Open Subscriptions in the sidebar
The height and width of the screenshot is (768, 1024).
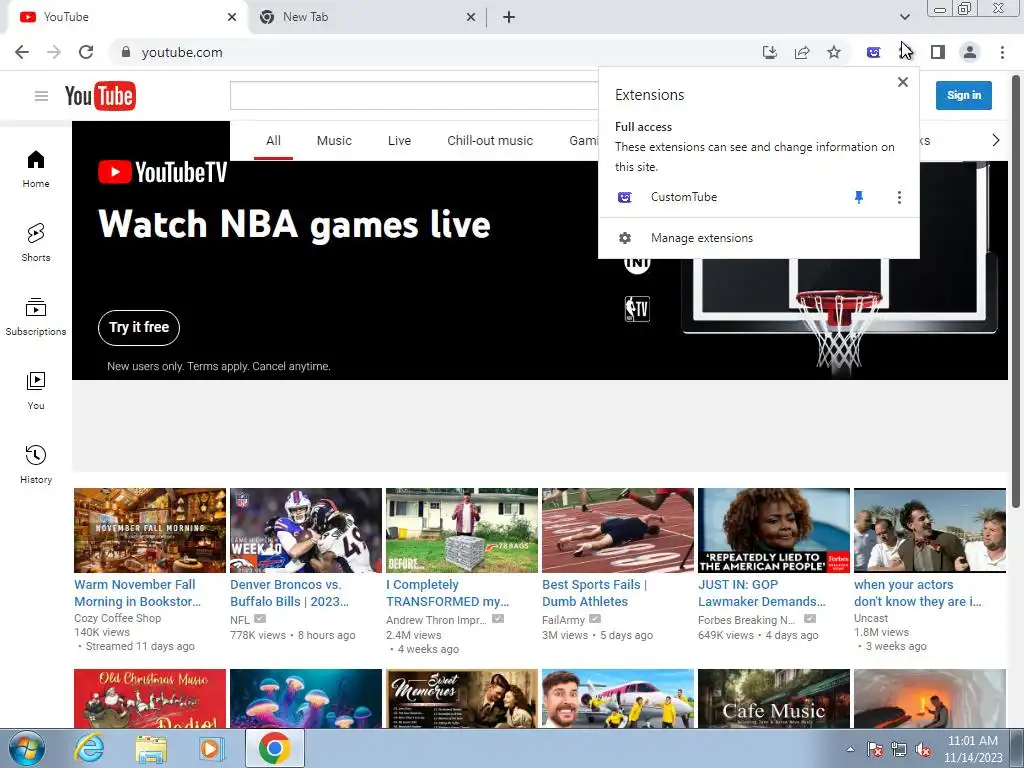[x=36, y=317]
